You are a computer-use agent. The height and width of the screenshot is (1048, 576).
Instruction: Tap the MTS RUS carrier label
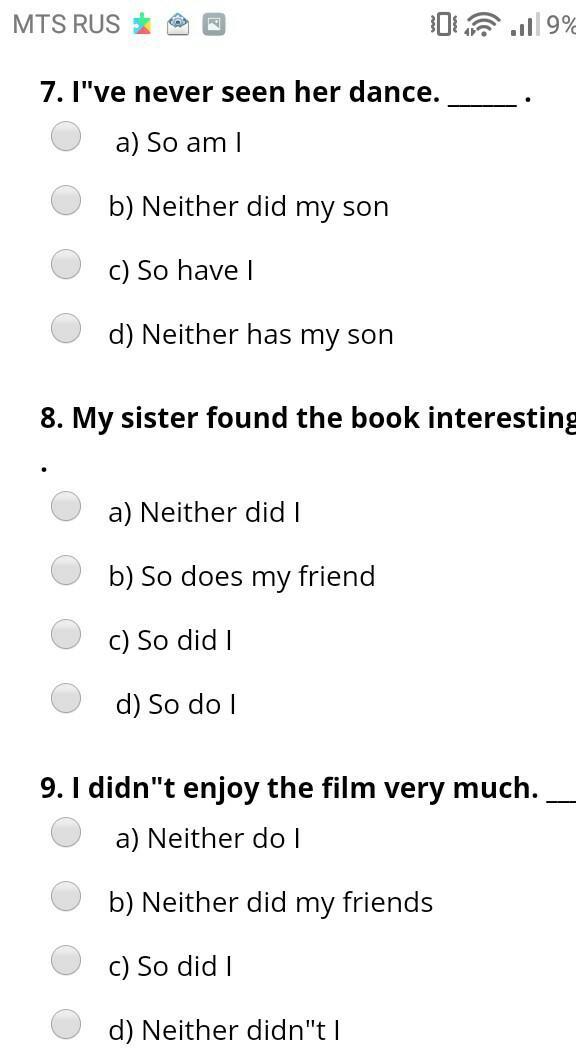point(67,25)
